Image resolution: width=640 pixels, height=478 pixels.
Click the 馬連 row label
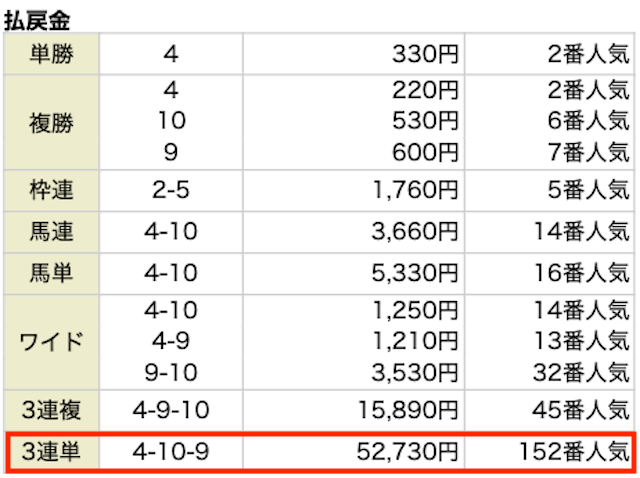coord(51,232)
